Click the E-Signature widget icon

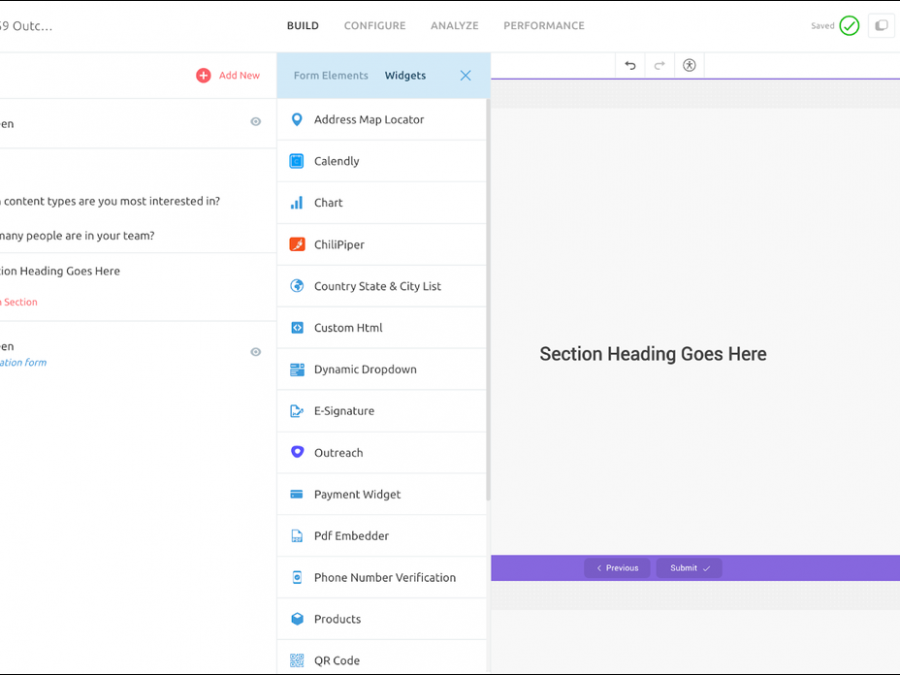[x=297, y=411]
